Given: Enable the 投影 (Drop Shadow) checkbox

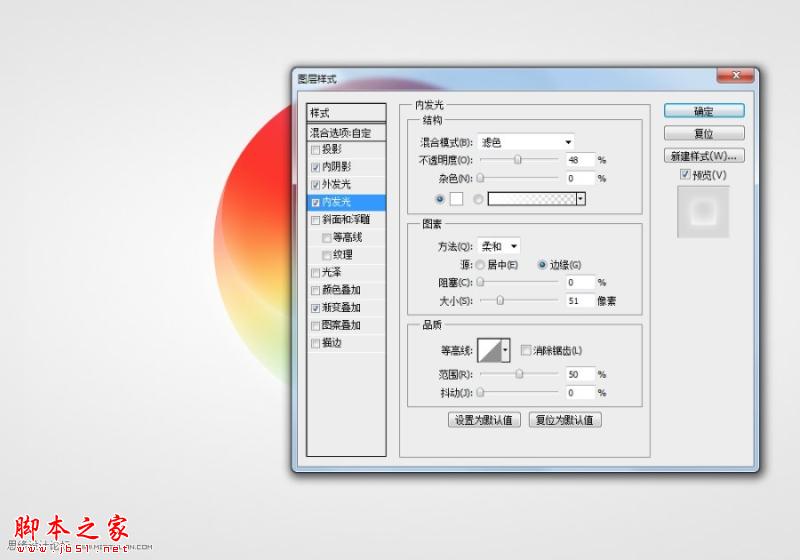Looking at the screenshot, I should tap(315, 150).
